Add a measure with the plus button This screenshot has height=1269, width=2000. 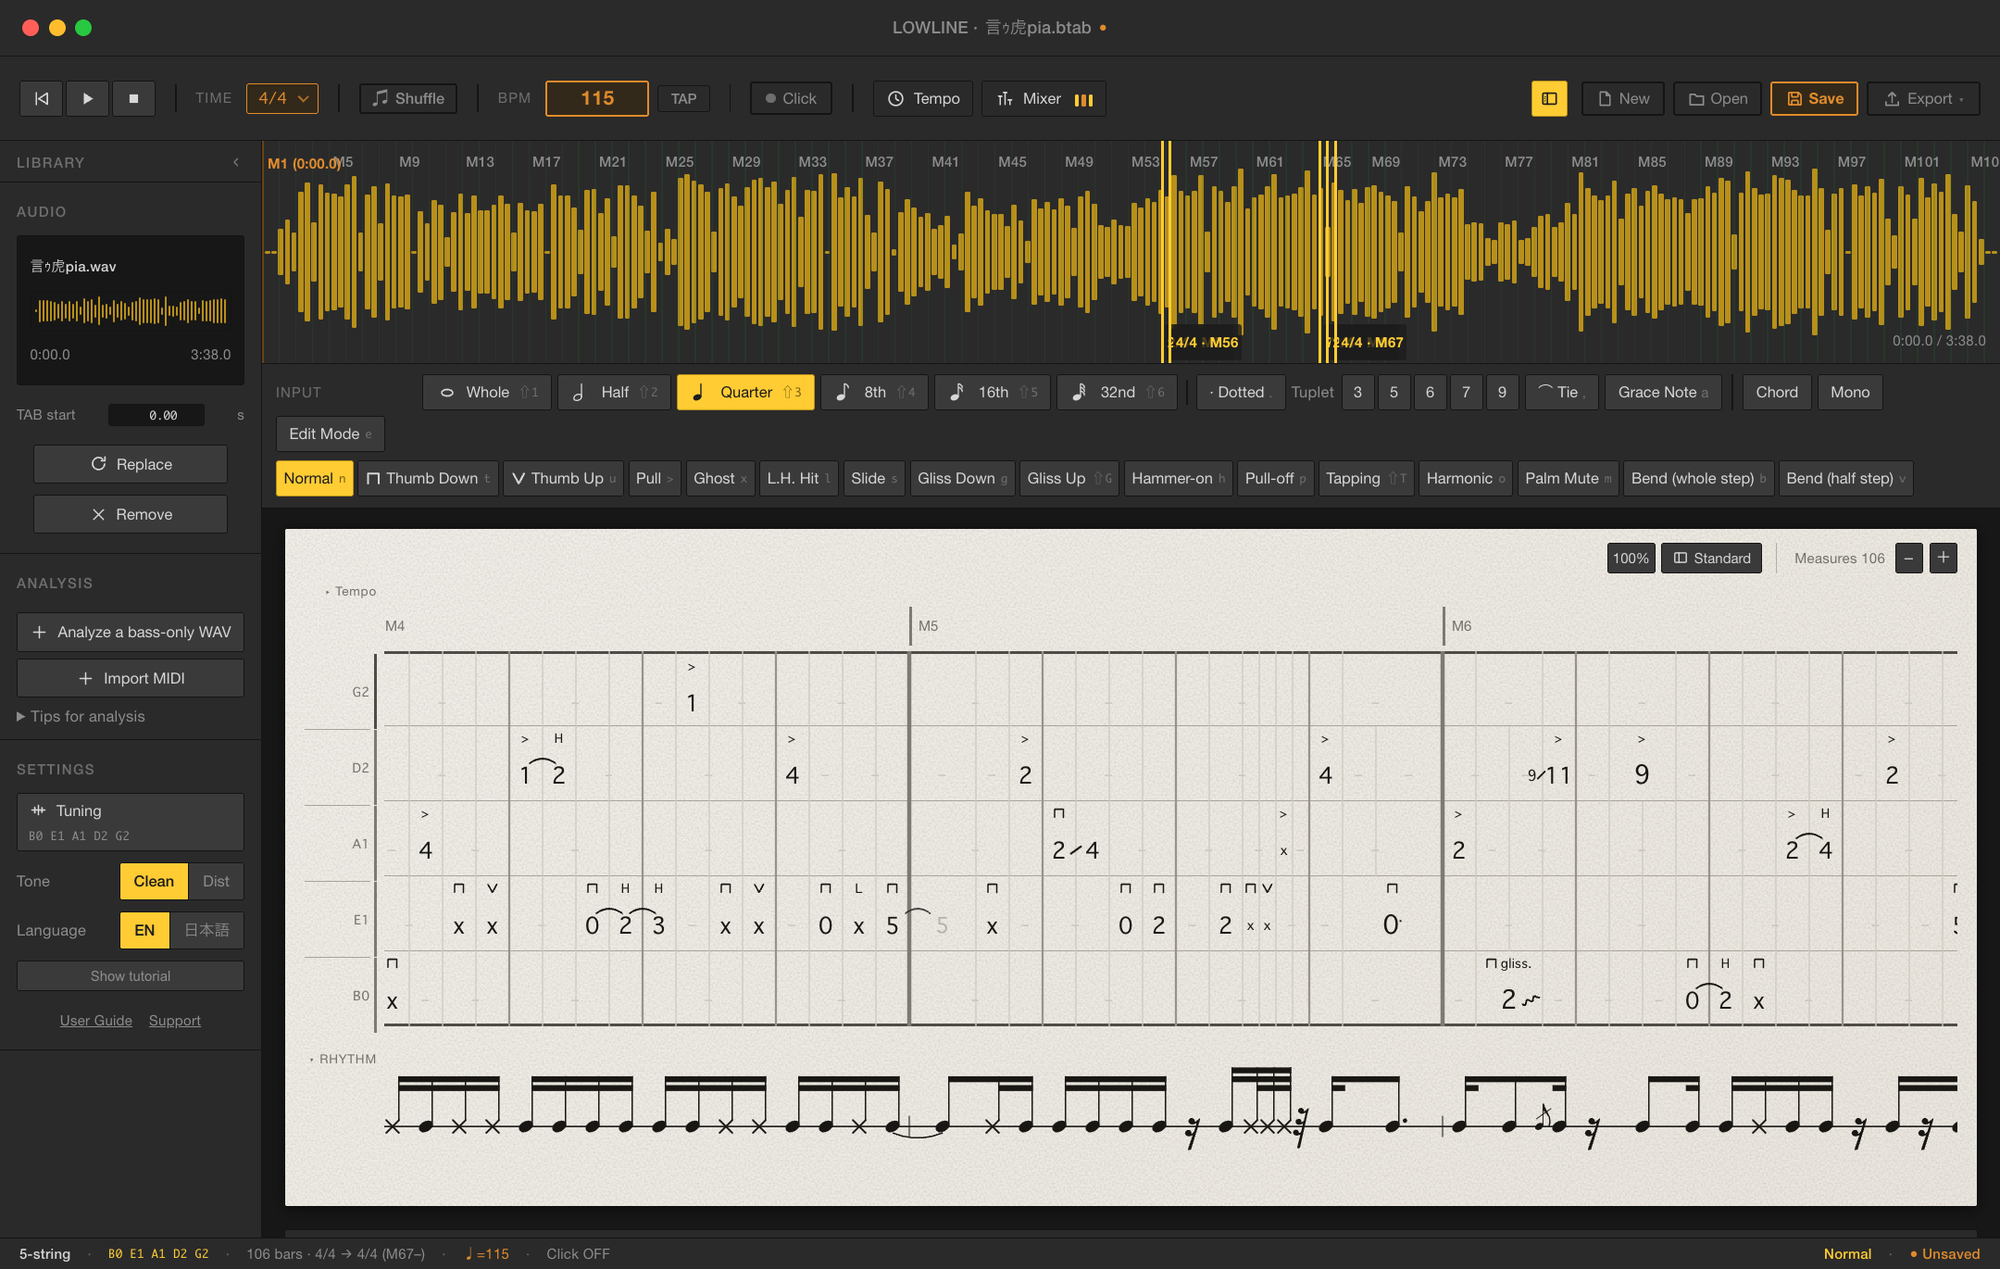pos(1943,558)
